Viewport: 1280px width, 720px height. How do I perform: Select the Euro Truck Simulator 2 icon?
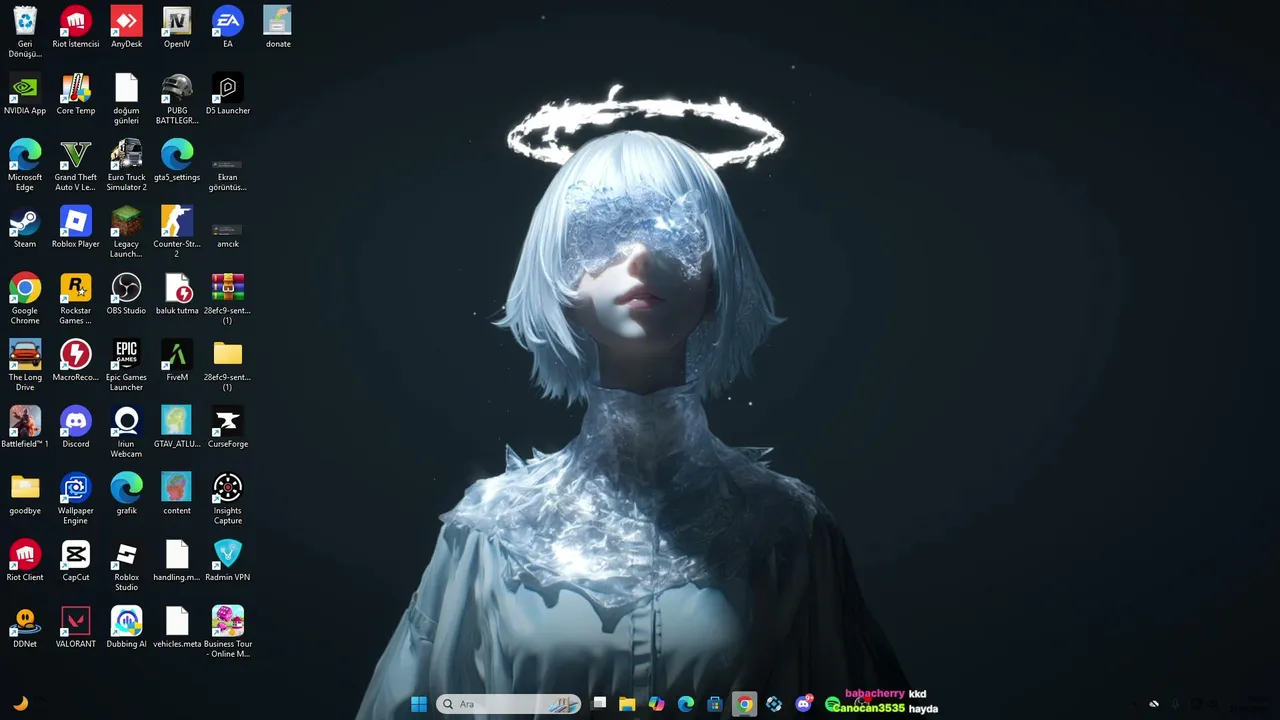pos(127,155)
